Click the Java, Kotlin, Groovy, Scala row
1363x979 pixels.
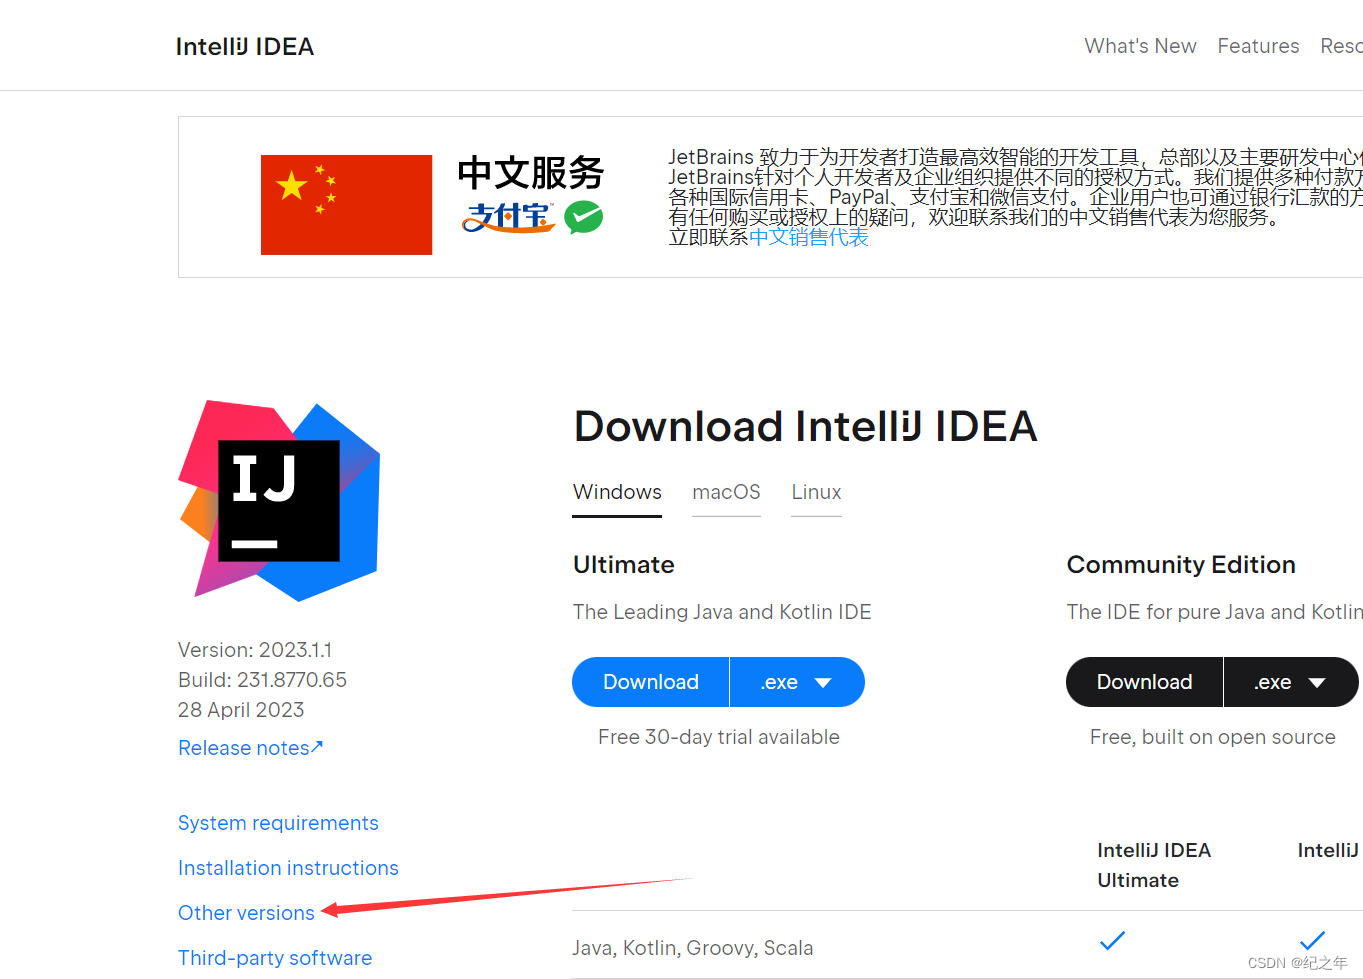click(x=693, y=948)
